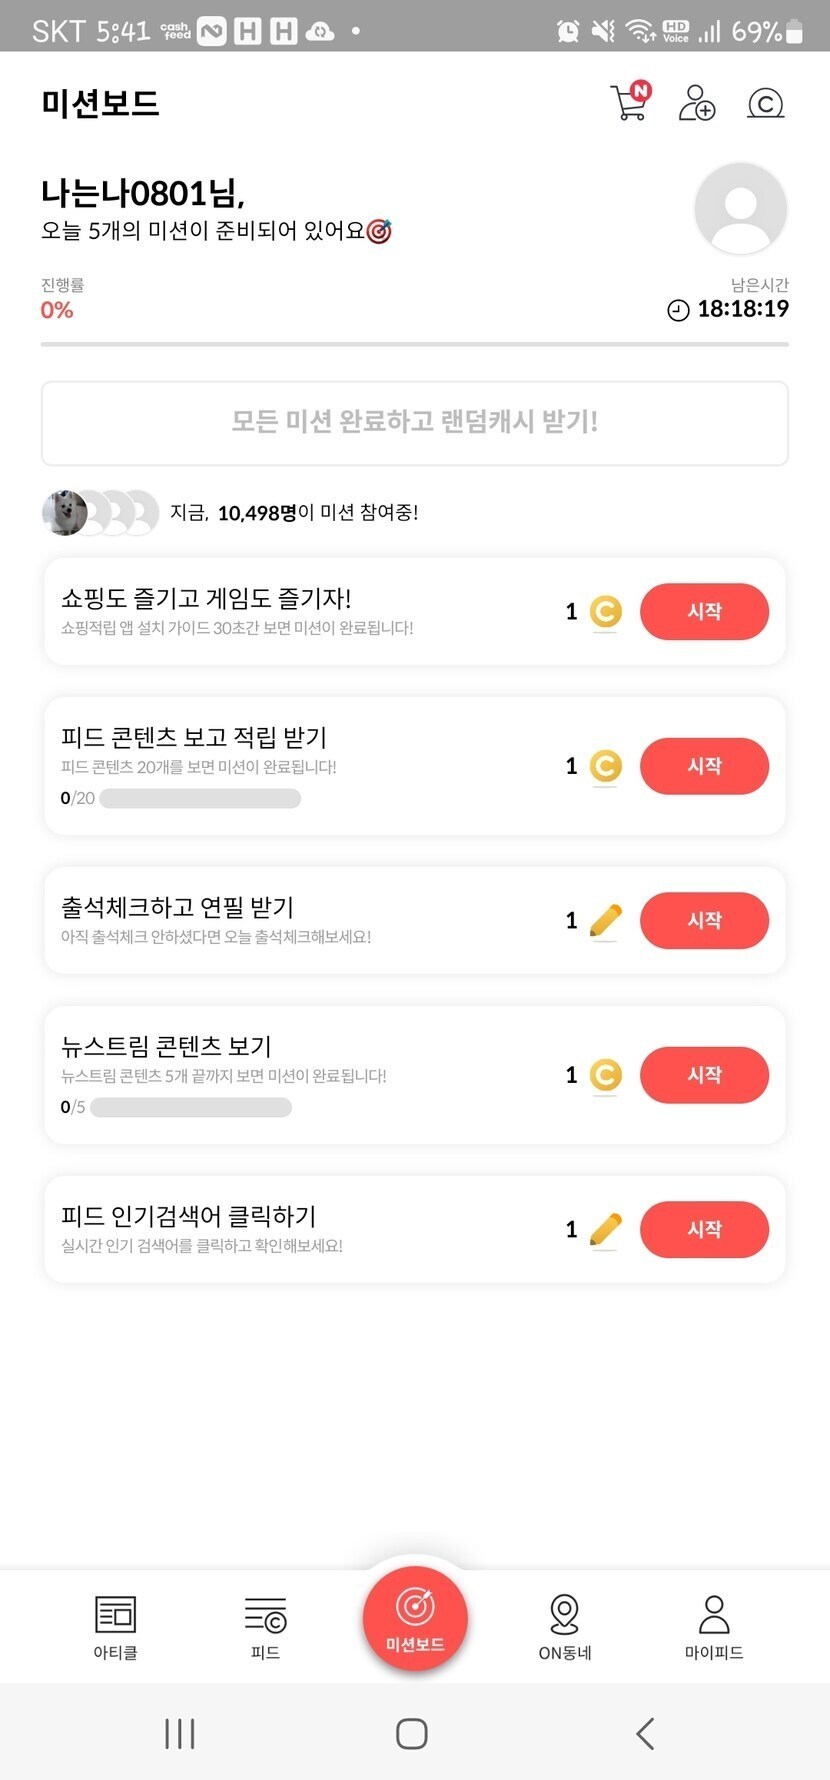The height and width of the screenshot is (1780, 830).
Task: Tap the participant avatars dog photo
Action: 64,513
